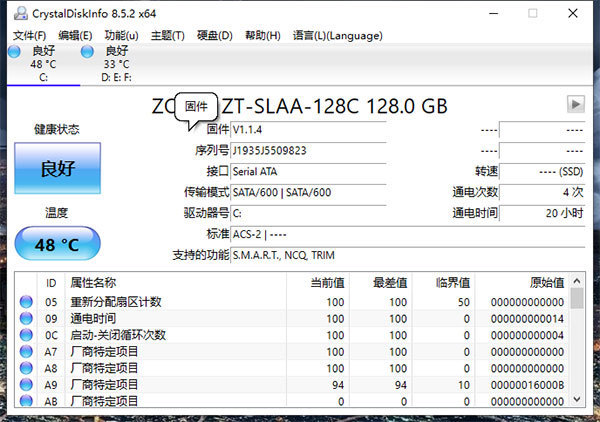Screen dimensions: 600x422
Task: Select the 厂商特定项目 name in row A8
Action: click(104, 368)
